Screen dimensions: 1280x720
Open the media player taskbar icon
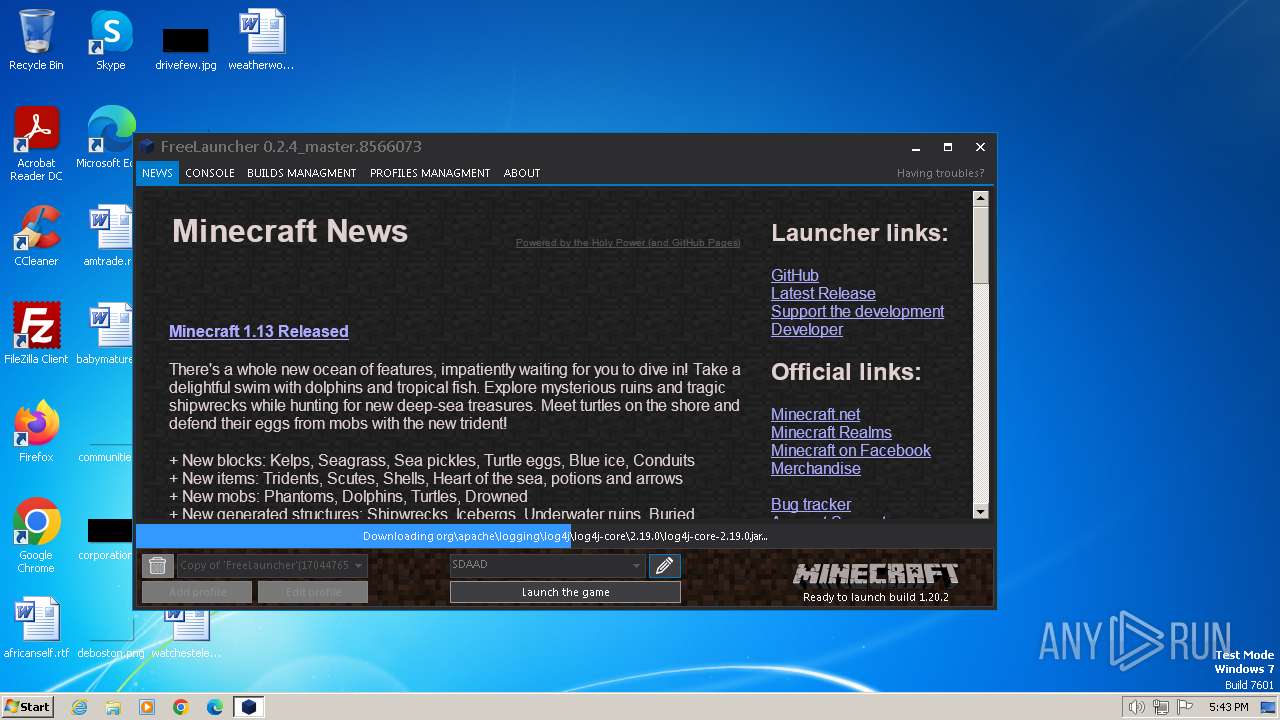point(147,707)
